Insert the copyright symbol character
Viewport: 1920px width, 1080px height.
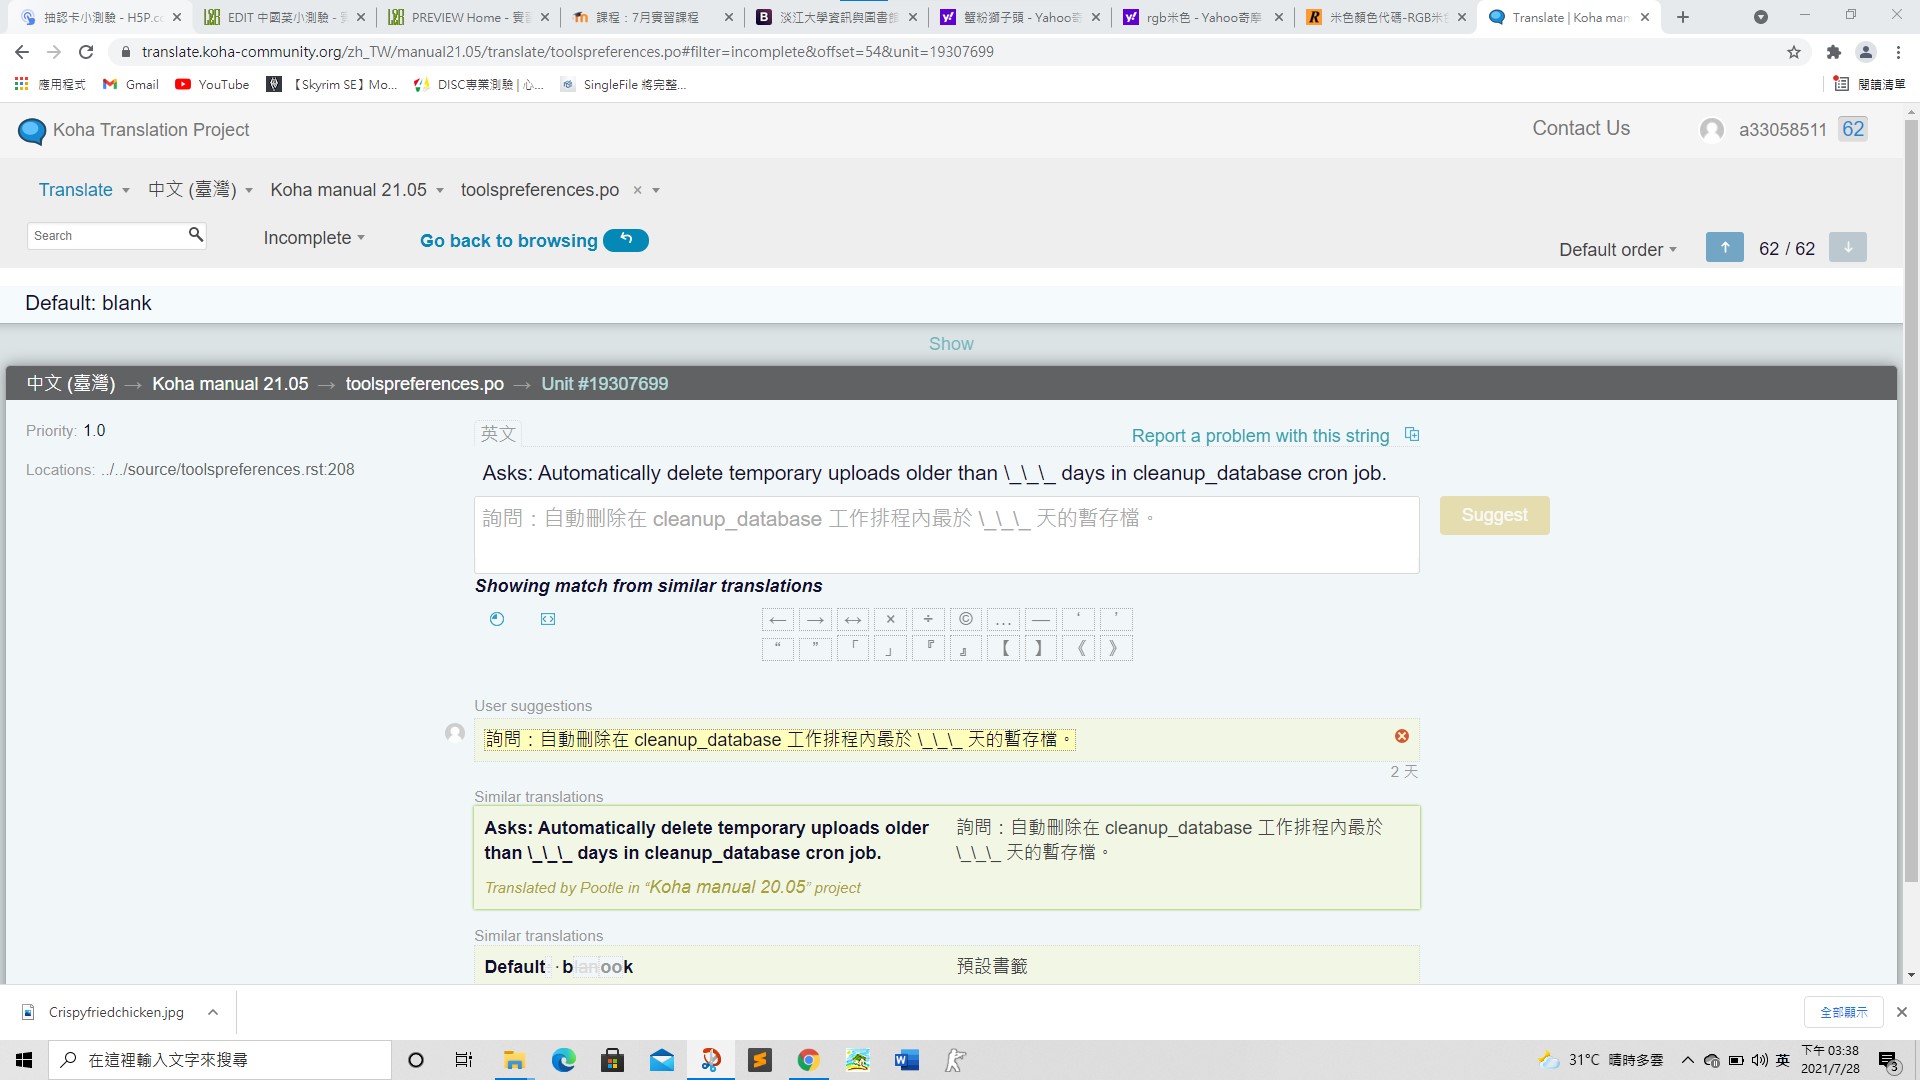[965, 619]
